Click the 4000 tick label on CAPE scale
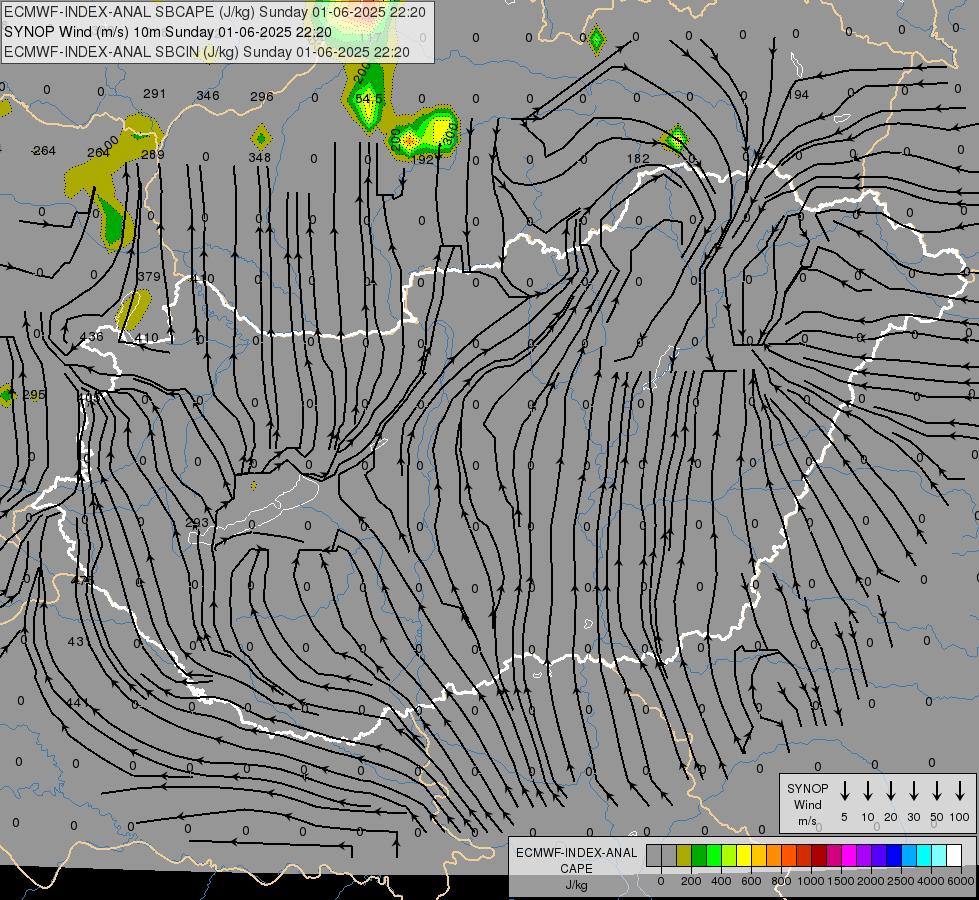979x900 pixels. (931, 881)
